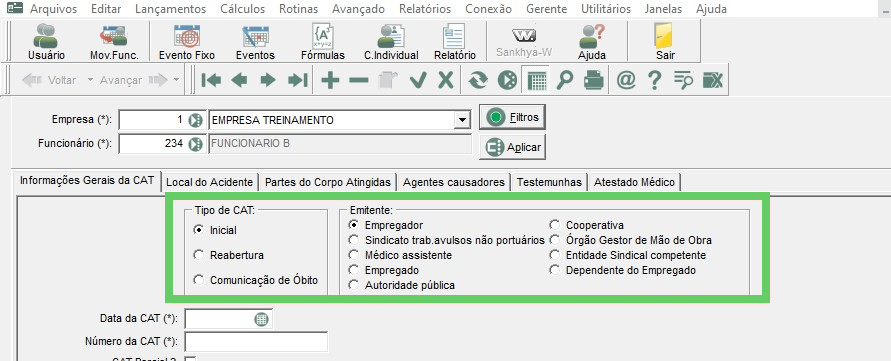Open Eventos calendar icon
Viewport: 891px width, 361px height.
point(255,42)
